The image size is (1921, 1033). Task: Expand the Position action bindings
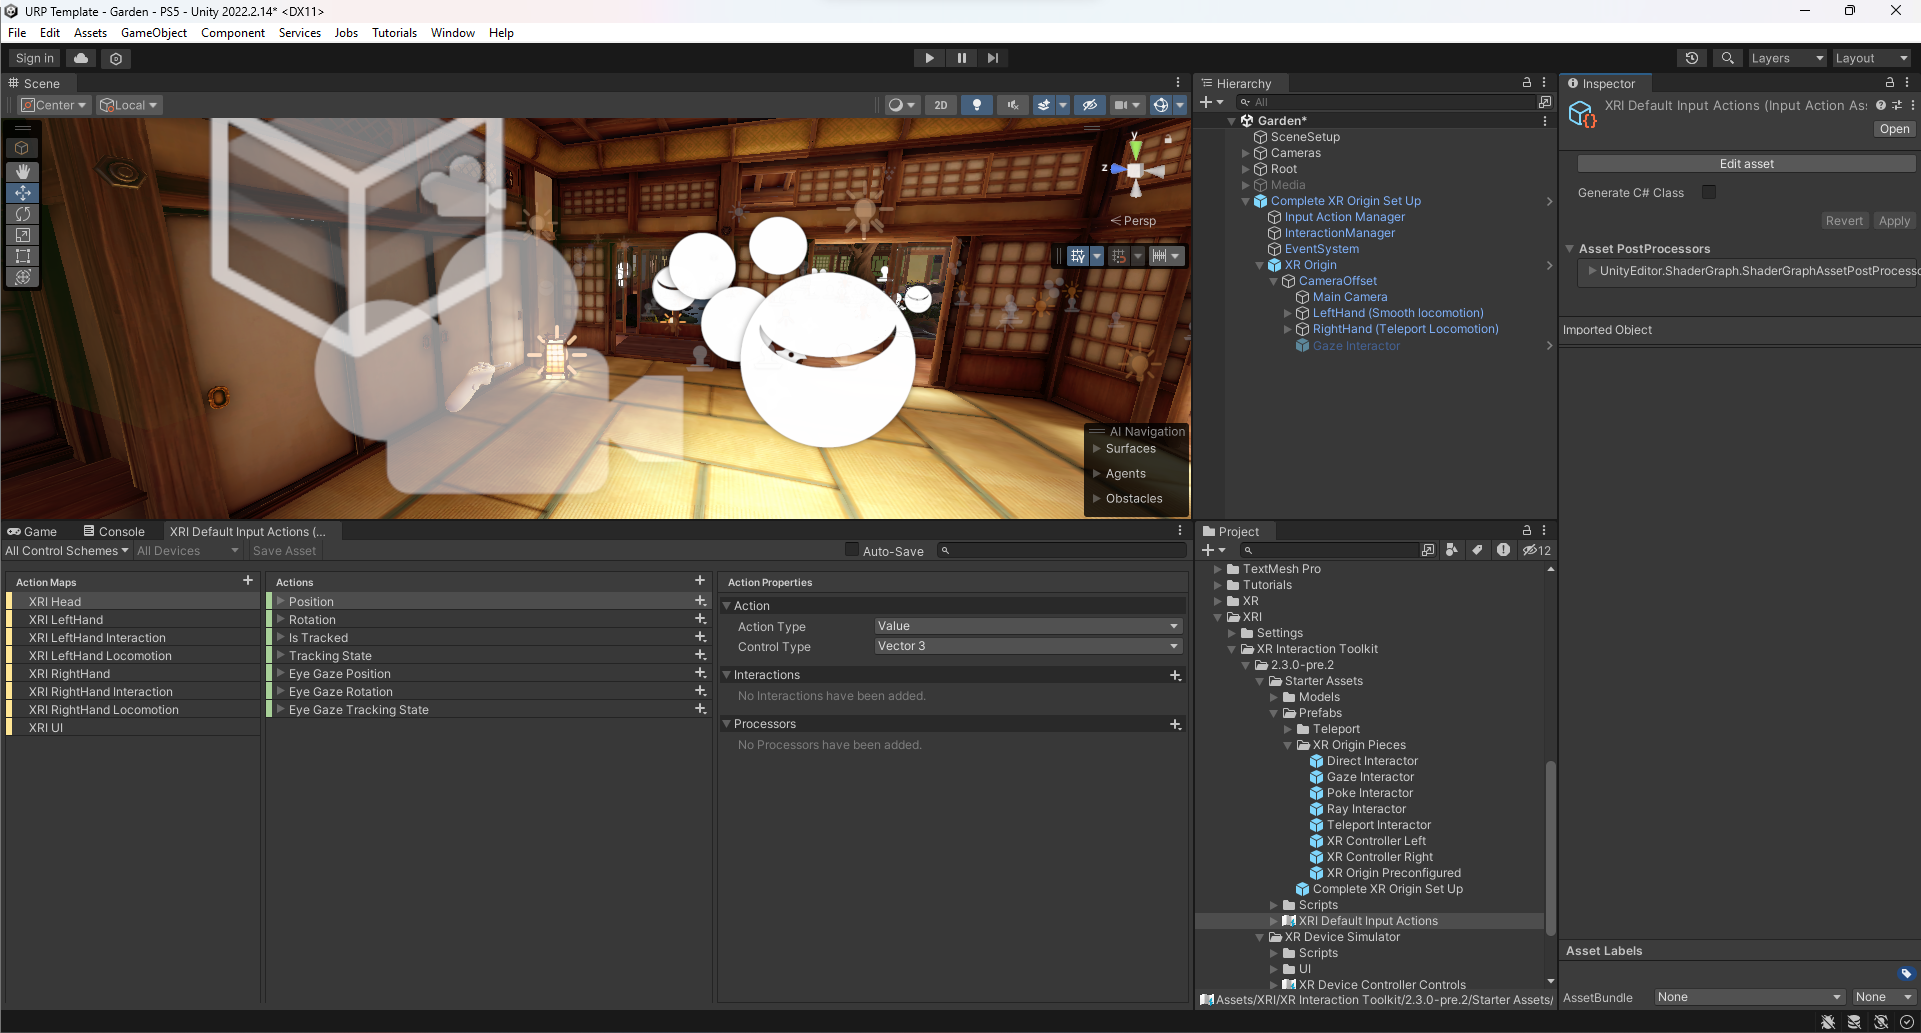pyautogui.click(x=281, y=601)
